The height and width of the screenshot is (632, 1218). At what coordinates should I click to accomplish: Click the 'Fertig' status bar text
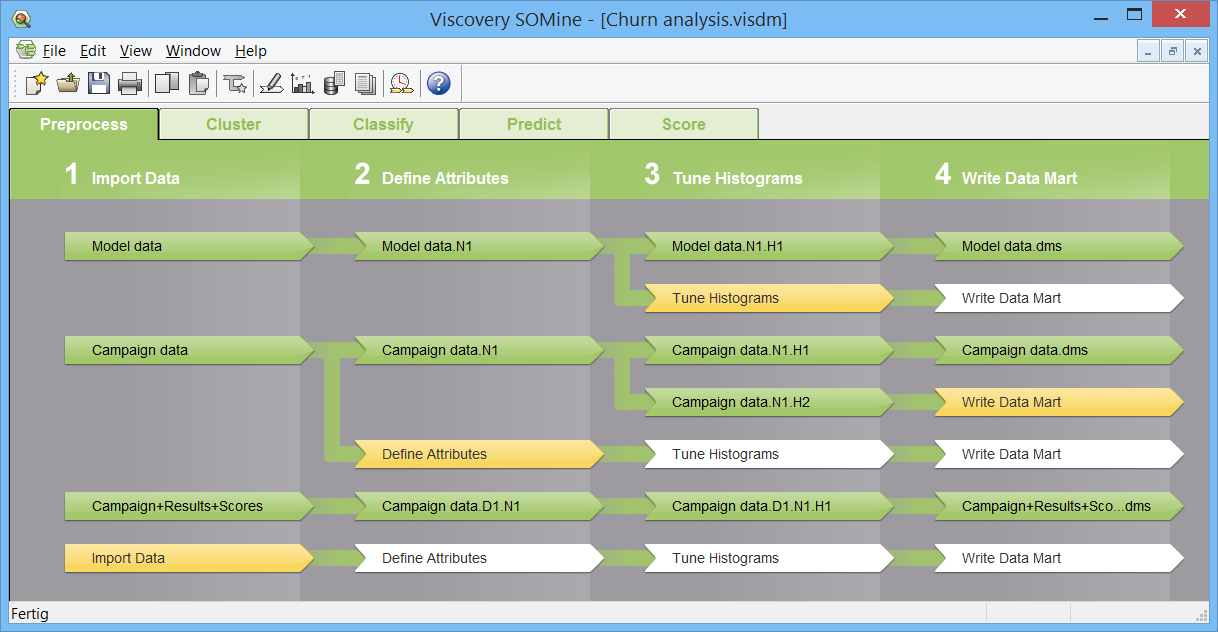pyautogui.click(x=29, y=614)
